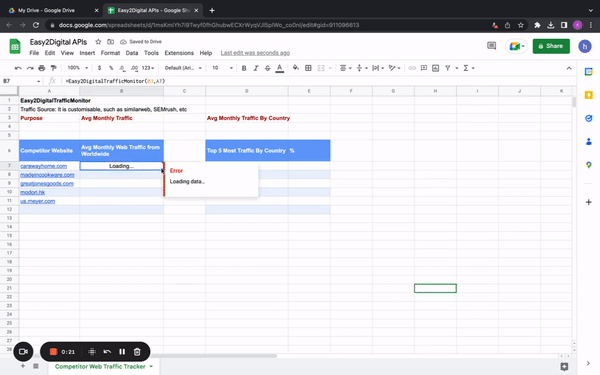Open the zoom level dropdown

tap(78, 68)
